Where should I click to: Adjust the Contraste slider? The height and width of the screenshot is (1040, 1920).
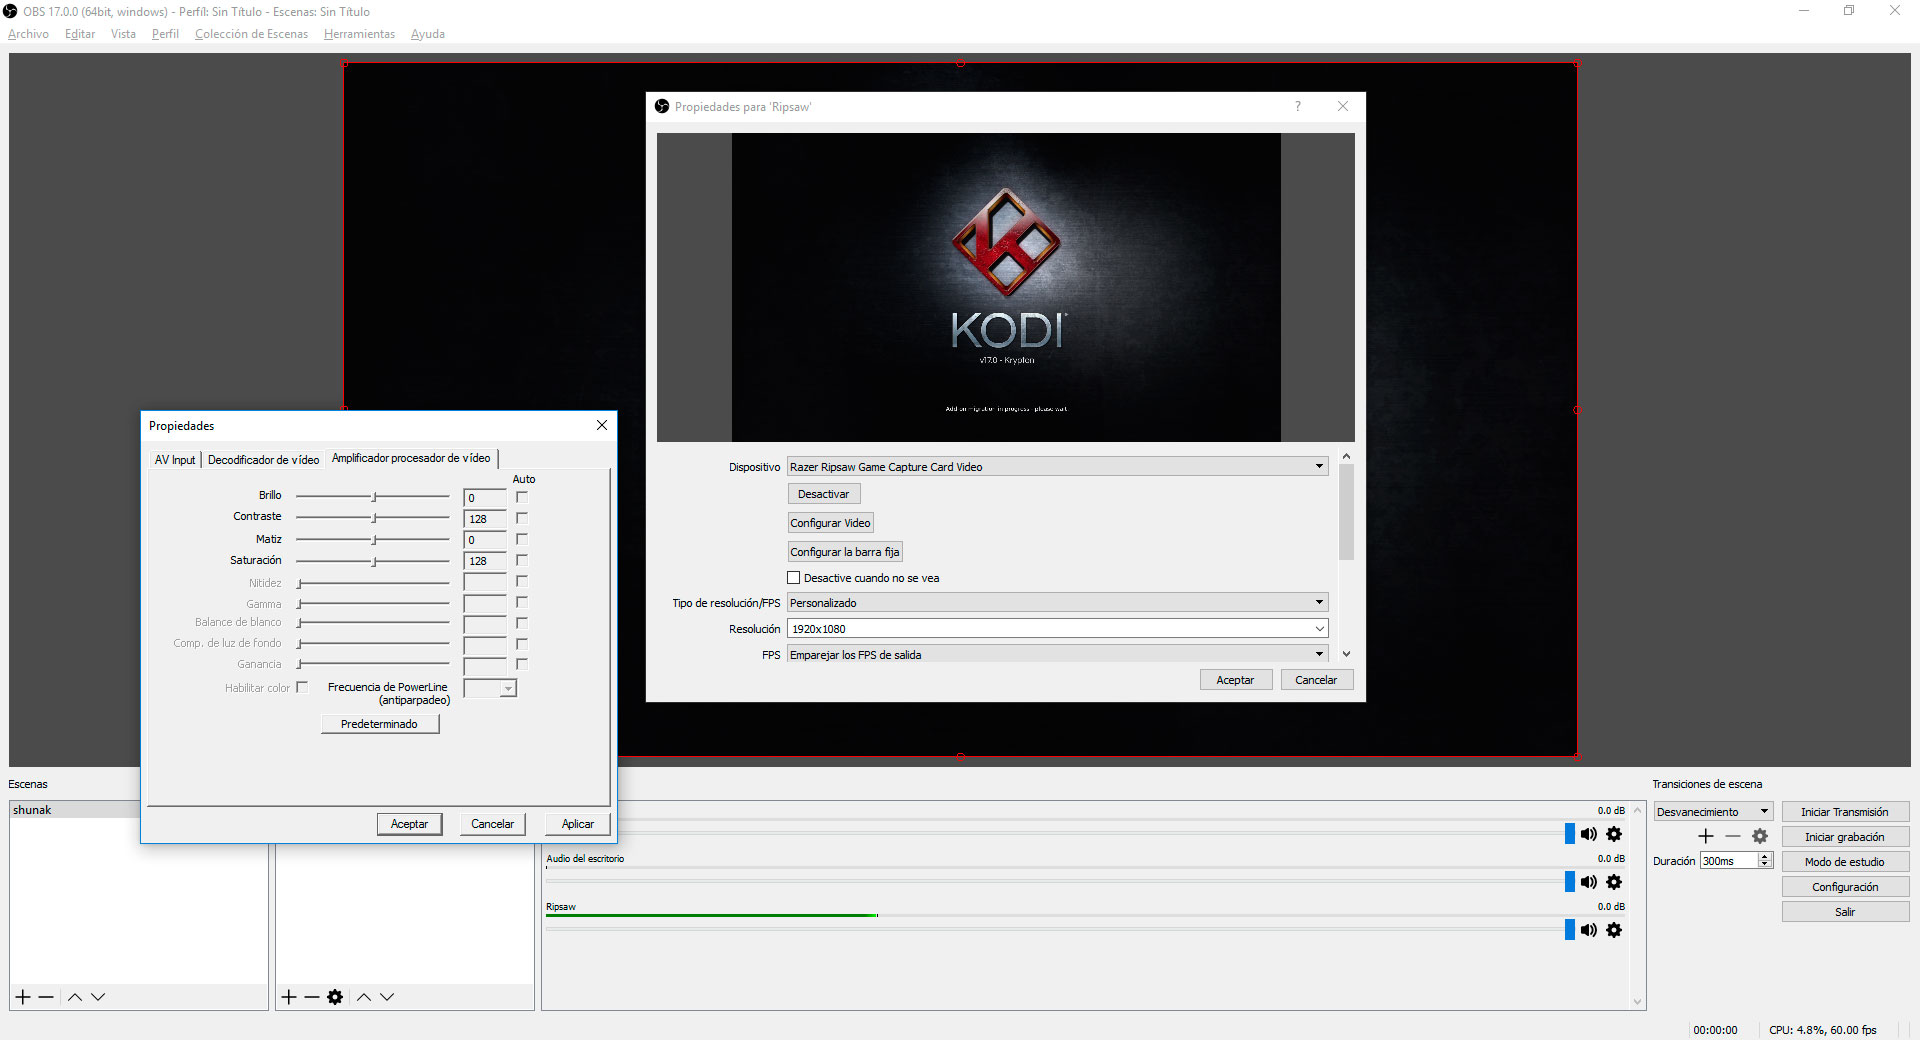click(x=373, y=517)
